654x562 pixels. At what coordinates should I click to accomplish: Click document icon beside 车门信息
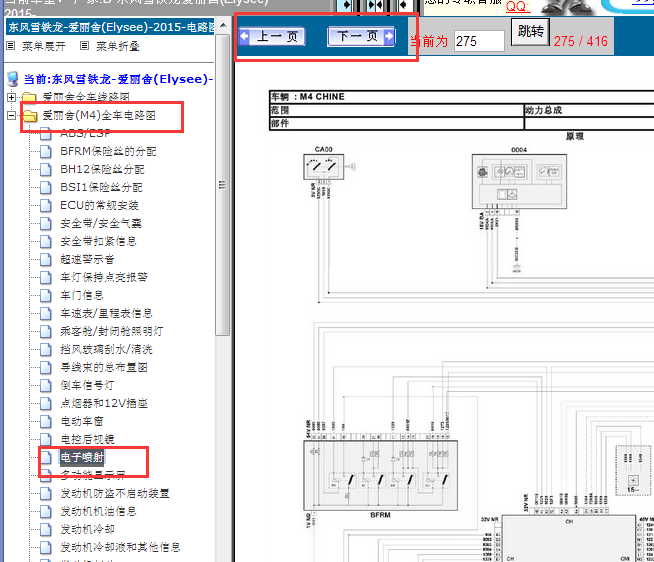[45, 295]
